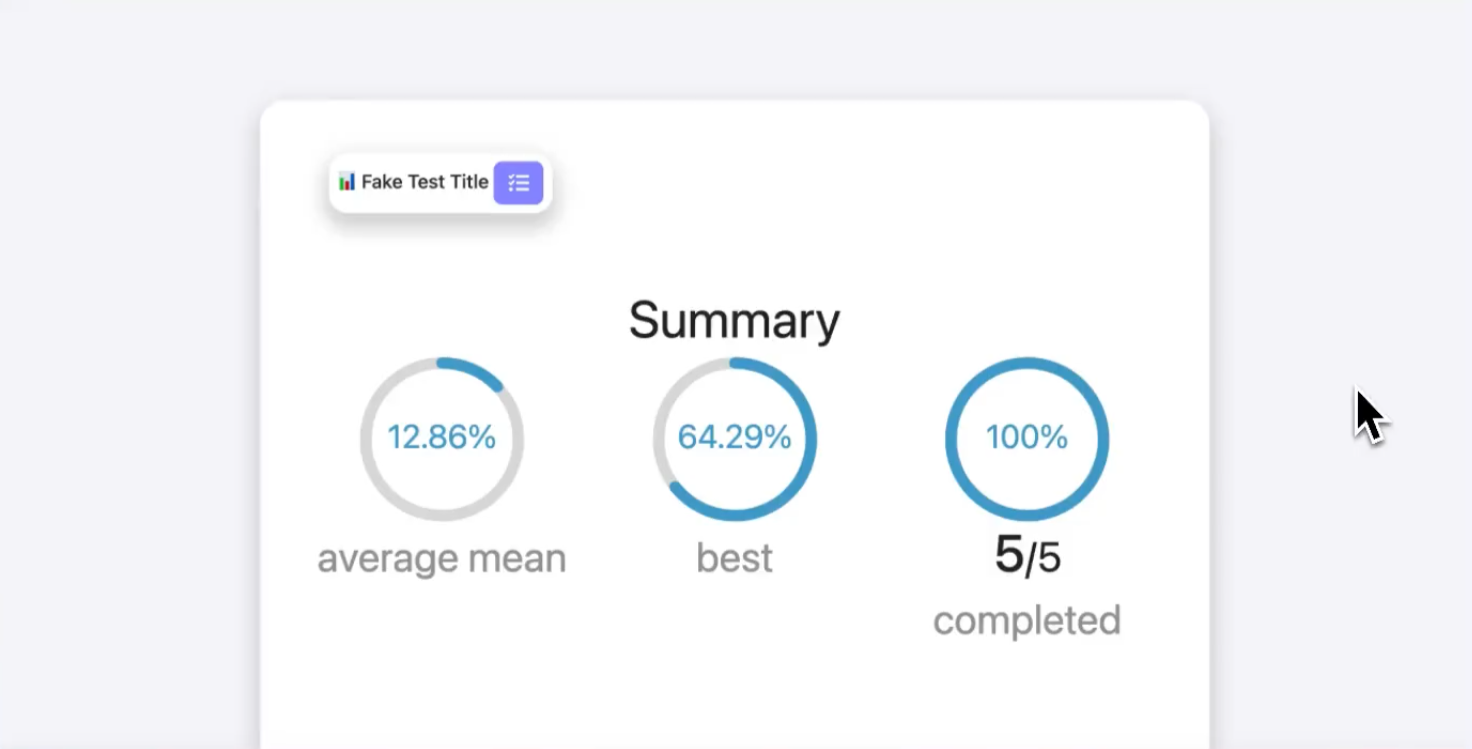Screen dimensions: 1472x749
Task: Click the /5 total count text
Action: [x=1044, y=558]
